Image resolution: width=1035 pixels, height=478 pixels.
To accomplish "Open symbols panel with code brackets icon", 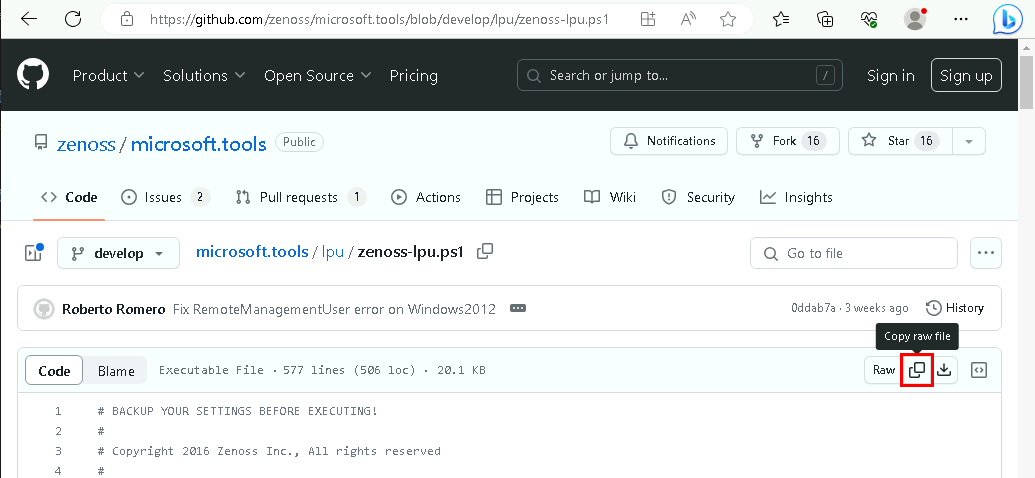I will [x=979, y=370].
